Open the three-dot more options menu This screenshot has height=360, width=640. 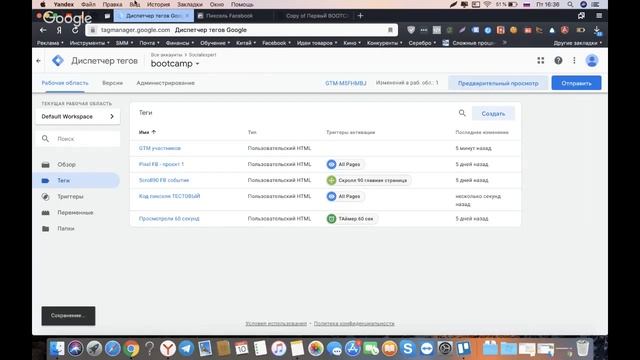(x=574, y=60)
